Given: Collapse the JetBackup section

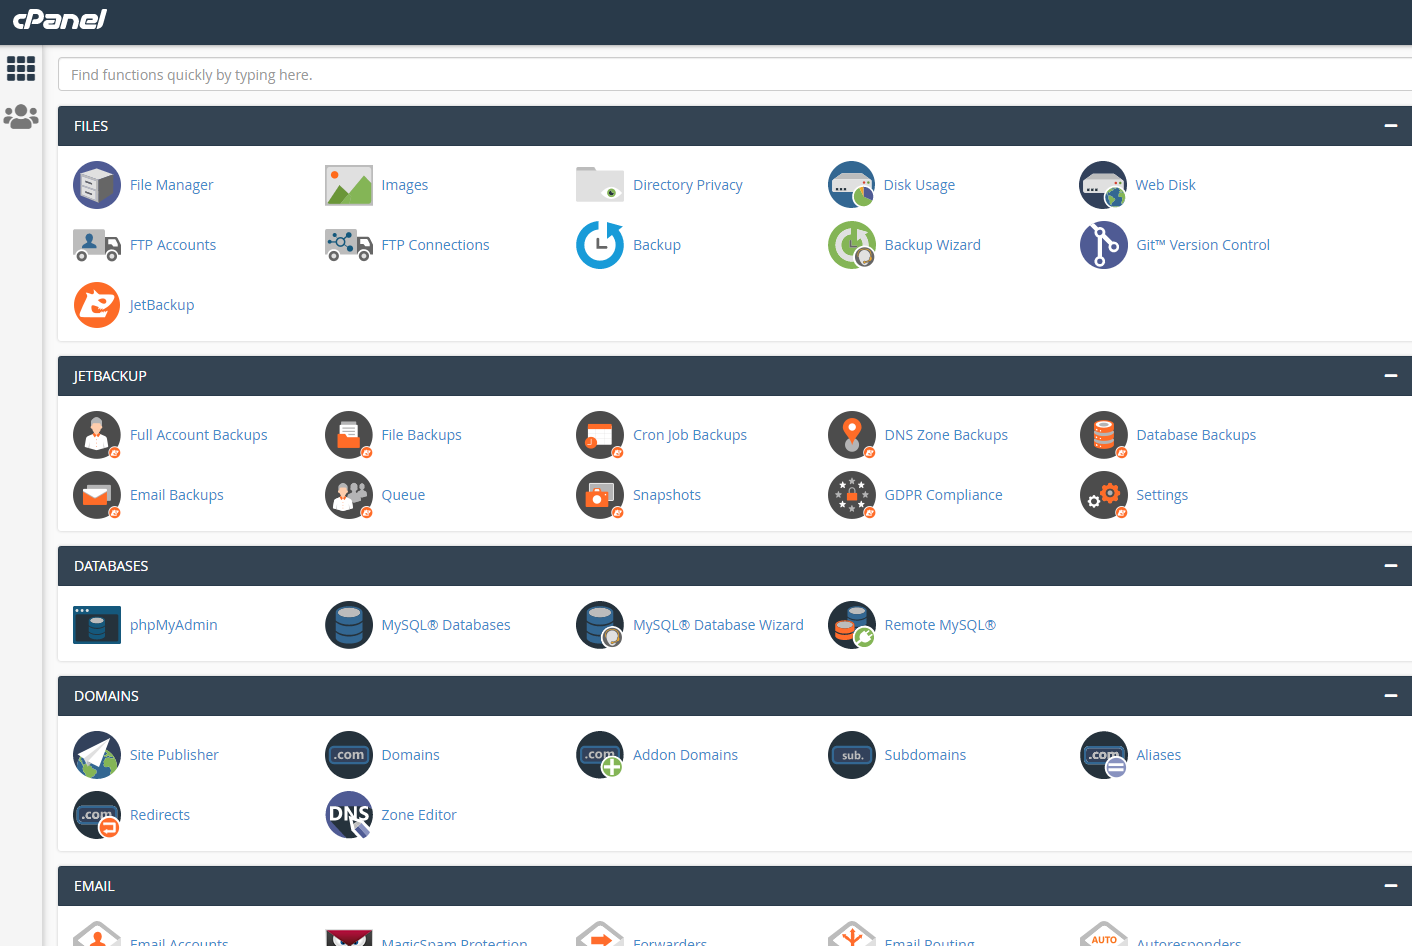Looking at the screenshot, I should point(1390,376).
